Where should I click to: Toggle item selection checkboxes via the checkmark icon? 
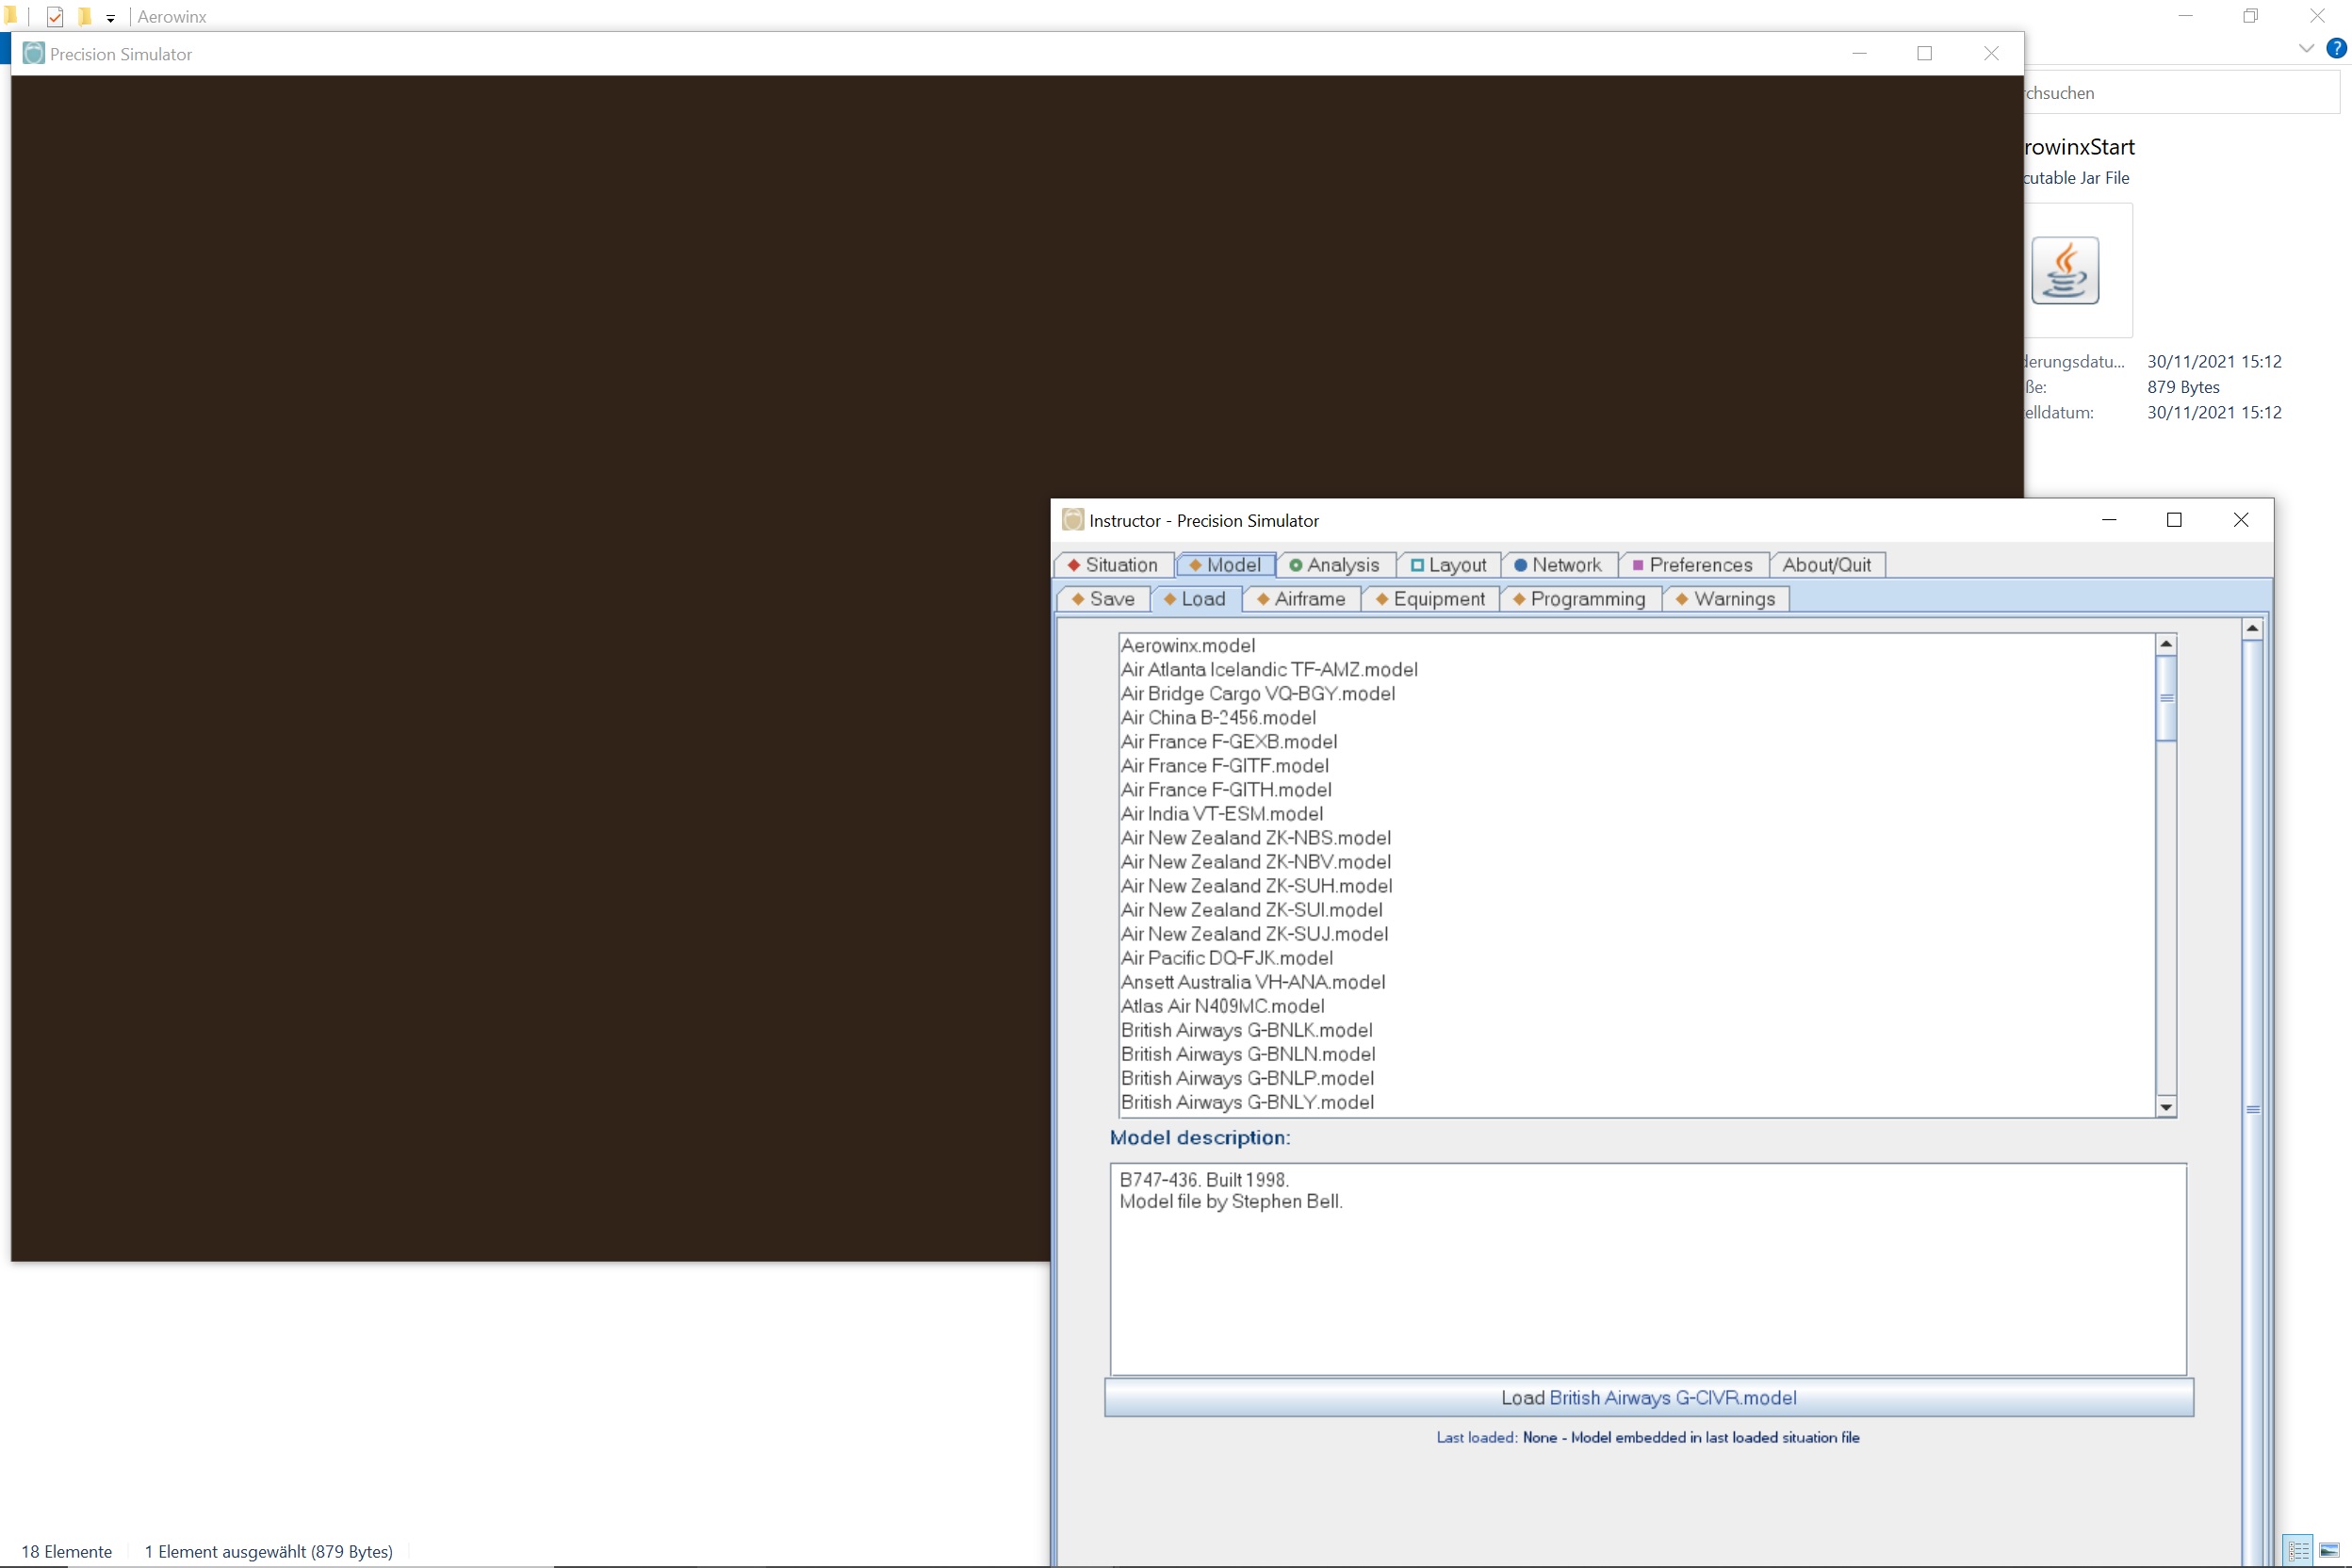[x=55, y=15]
